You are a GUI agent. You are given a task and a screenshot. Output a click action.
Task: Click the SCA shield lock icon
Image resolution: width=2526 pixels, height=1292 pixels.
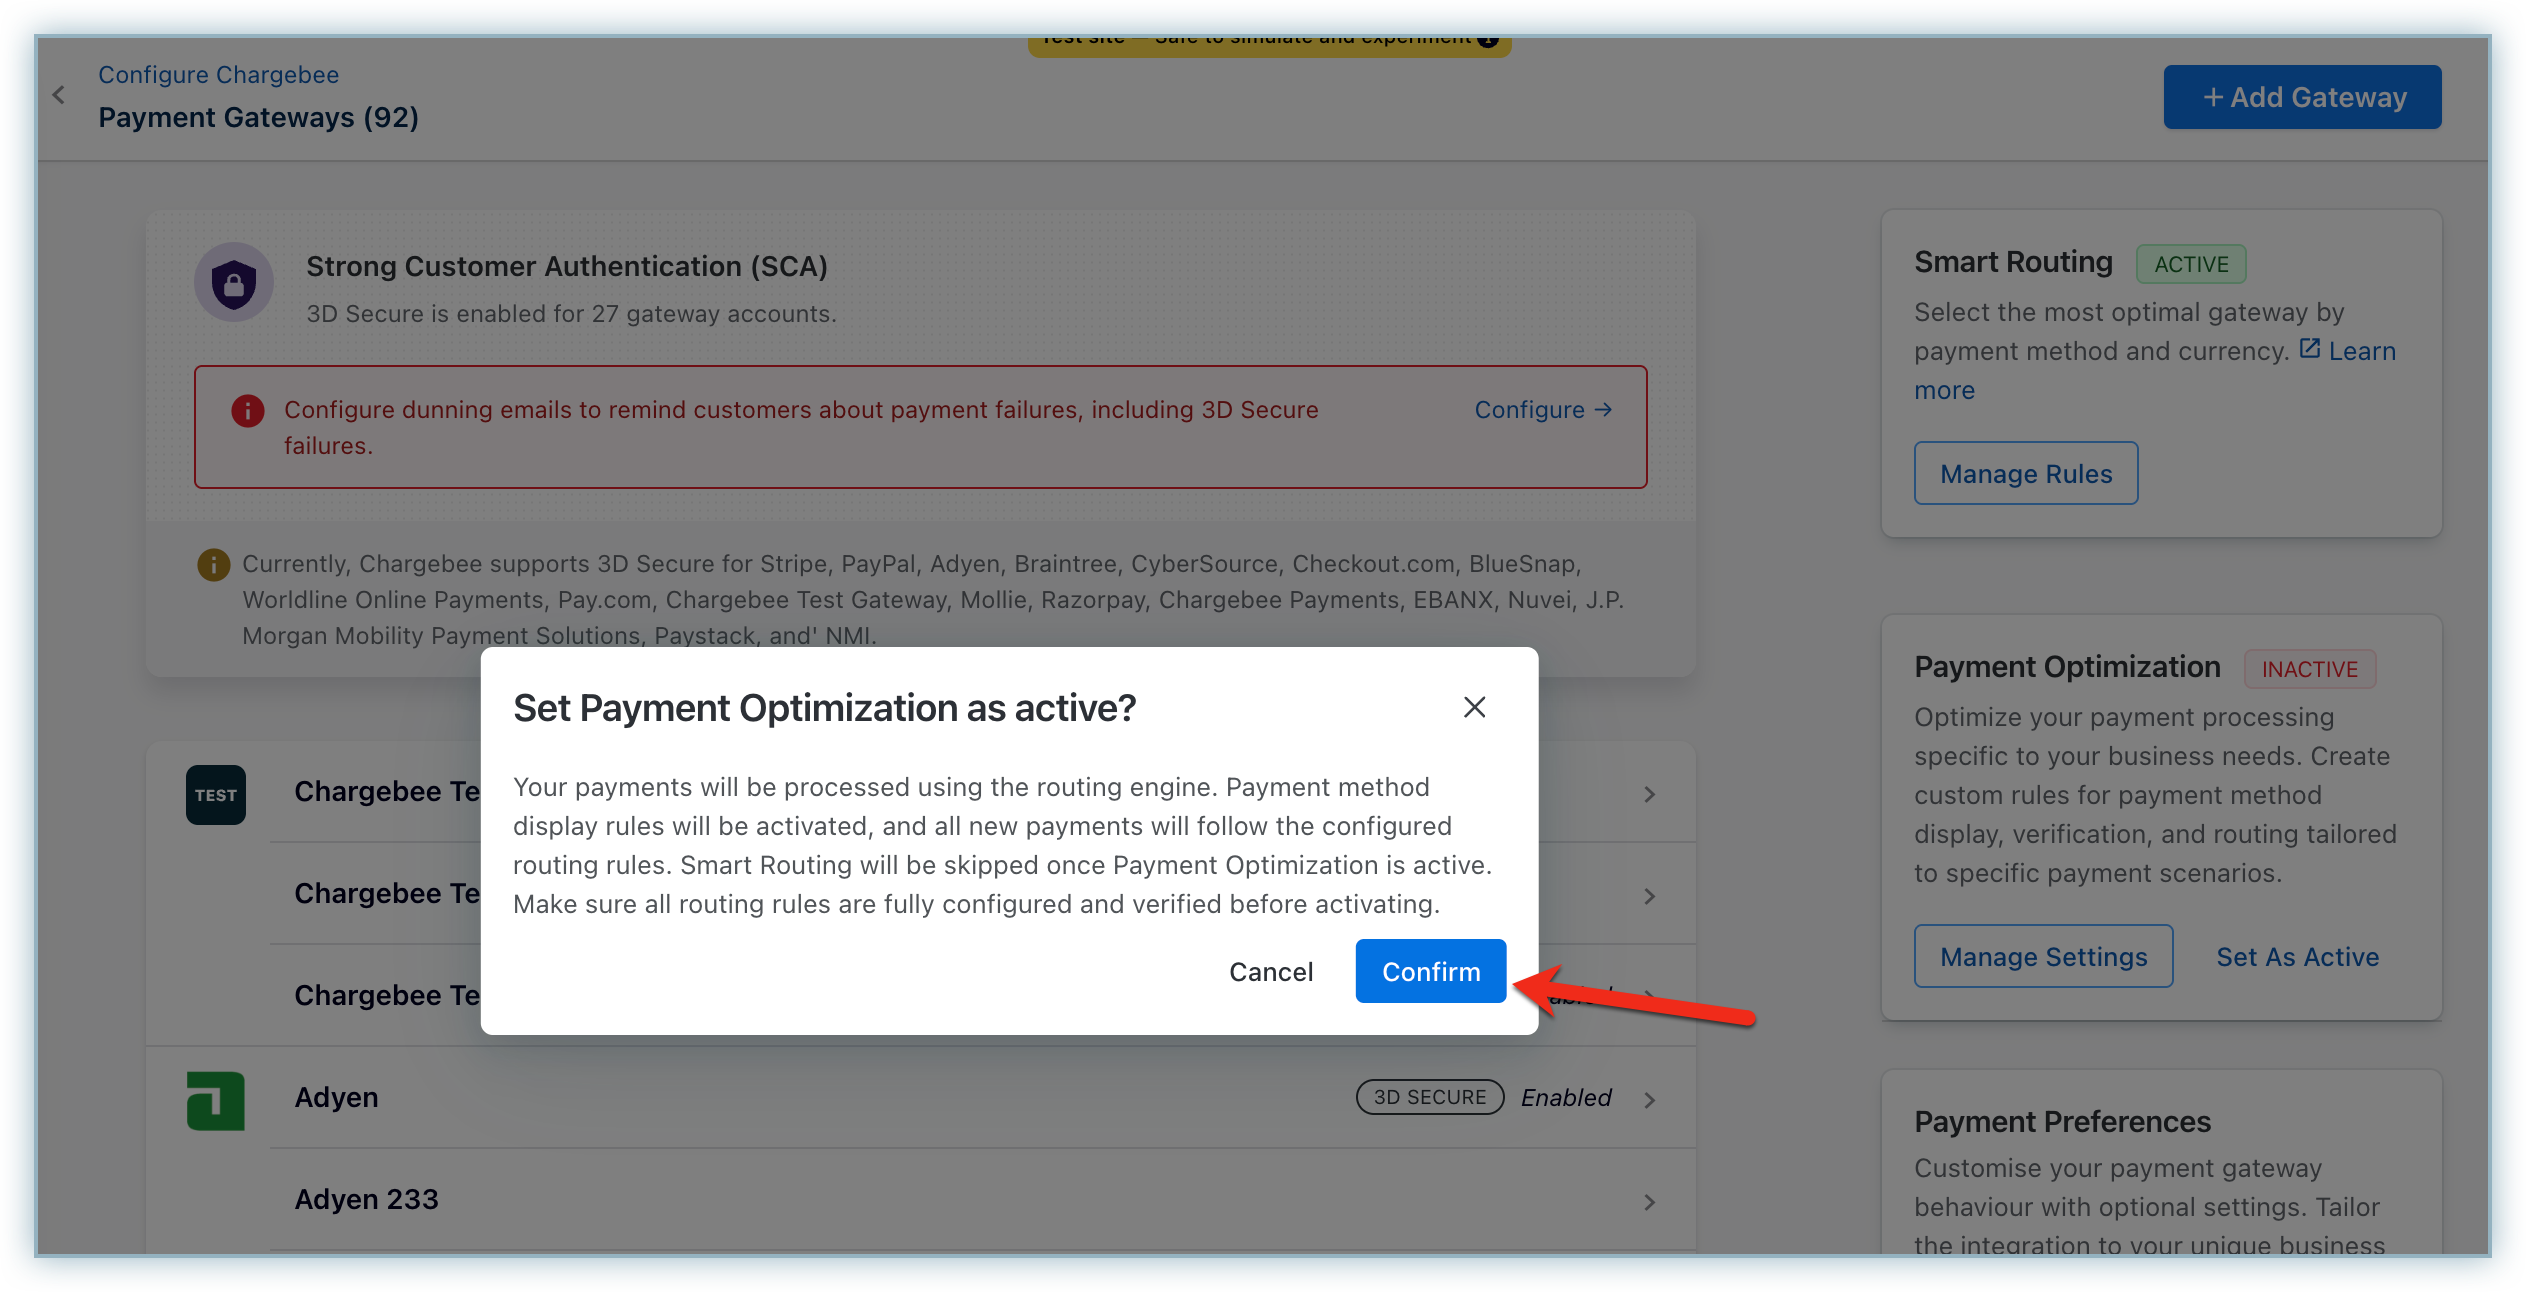click(234, 283)
